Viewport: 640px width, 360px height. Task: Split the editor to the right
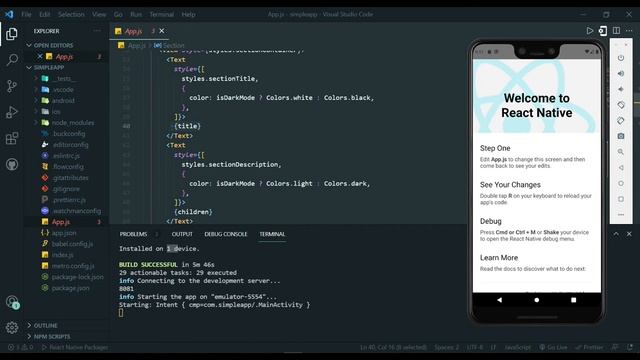pyautogui.click(x=616, y=31)
